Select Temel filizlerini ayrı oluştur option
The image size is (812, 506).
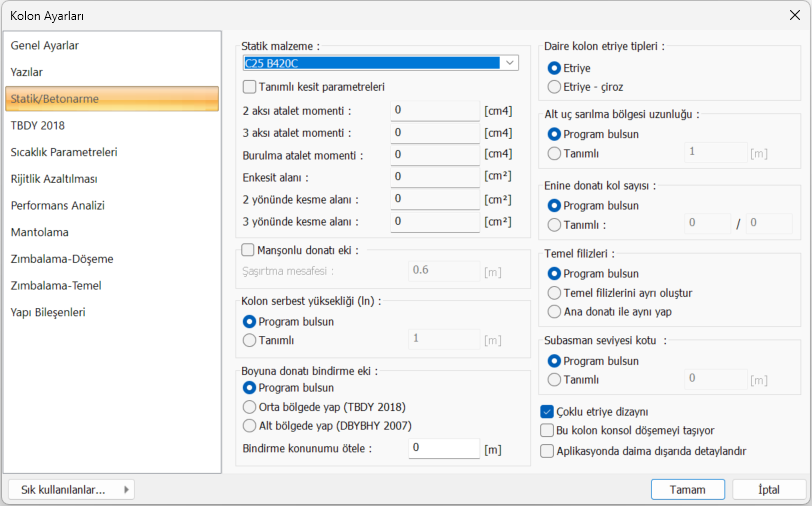555,293
